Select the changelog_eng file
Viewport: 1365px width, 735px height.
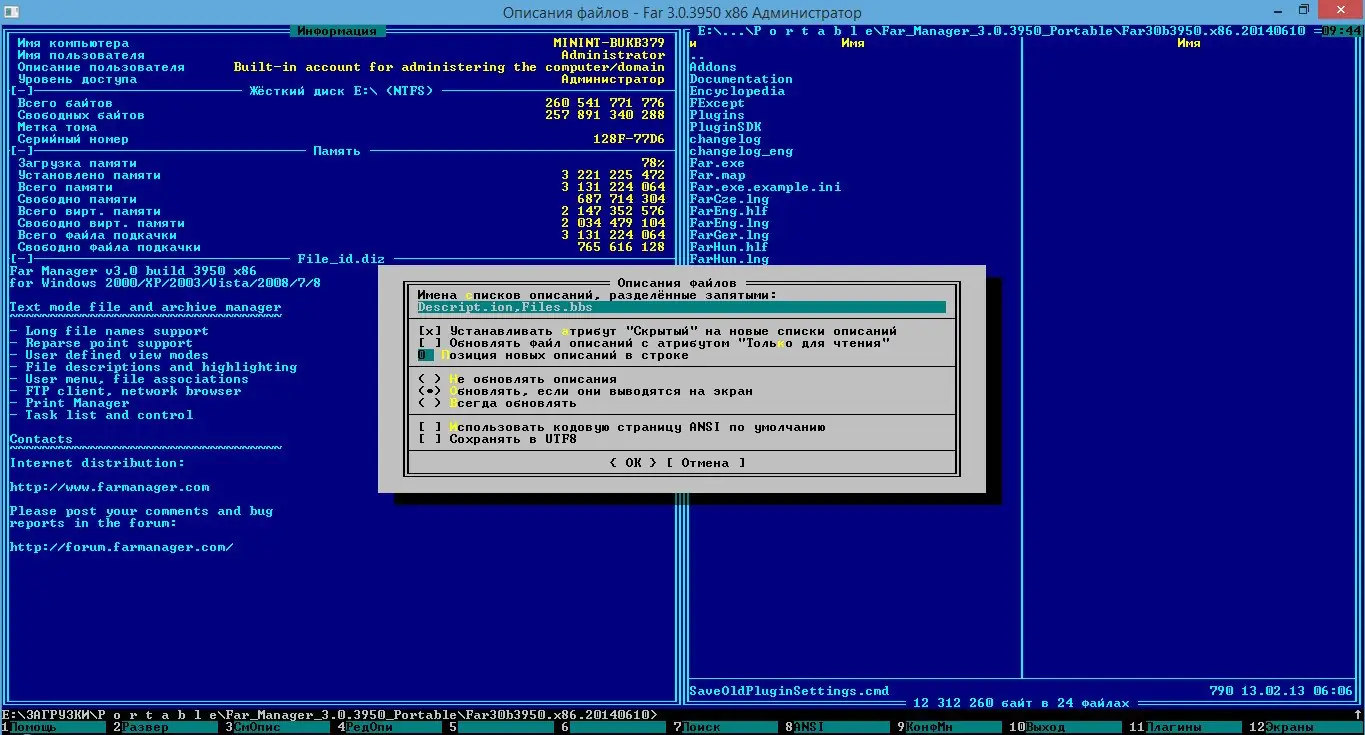[741, 151]
